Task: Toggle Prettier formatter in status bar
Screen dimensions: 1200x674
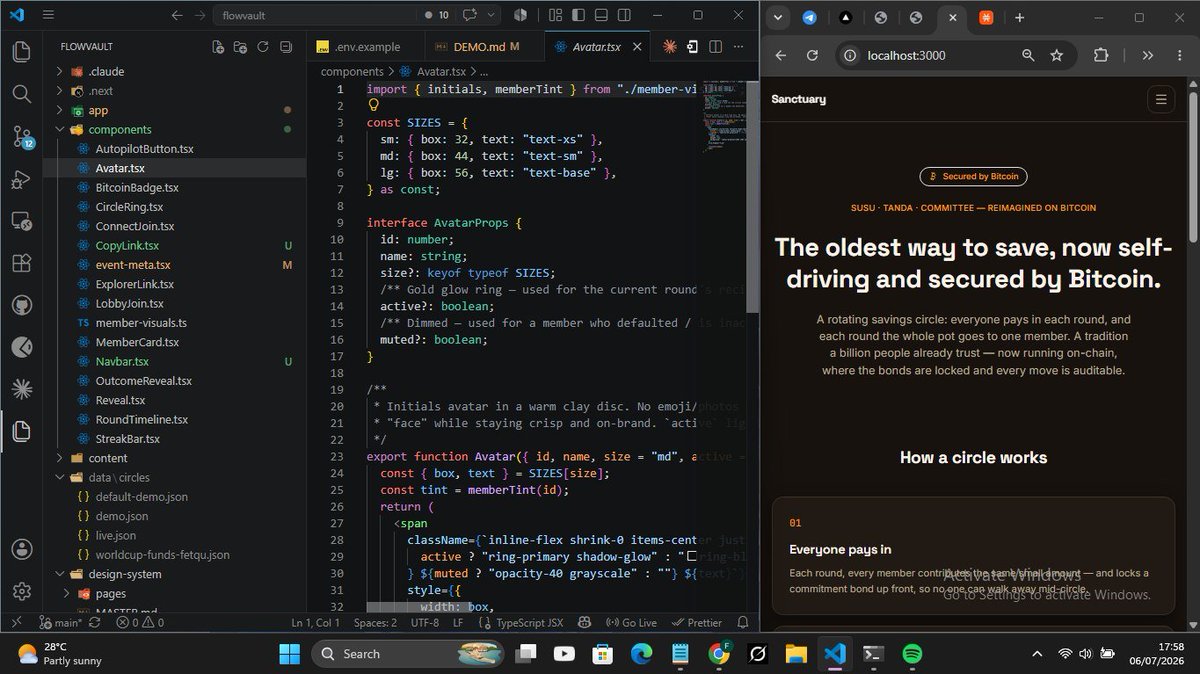Action: [x=697, y=622]
